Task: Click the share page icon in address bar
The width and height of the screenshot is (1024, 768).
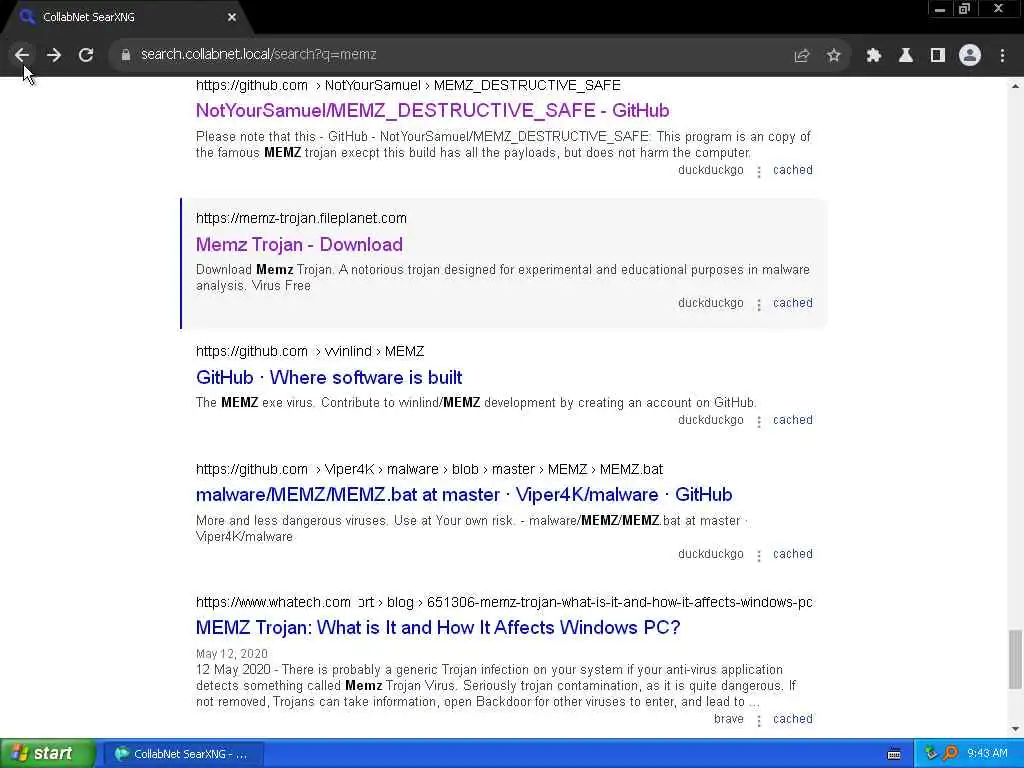Action: coord(802,56)
